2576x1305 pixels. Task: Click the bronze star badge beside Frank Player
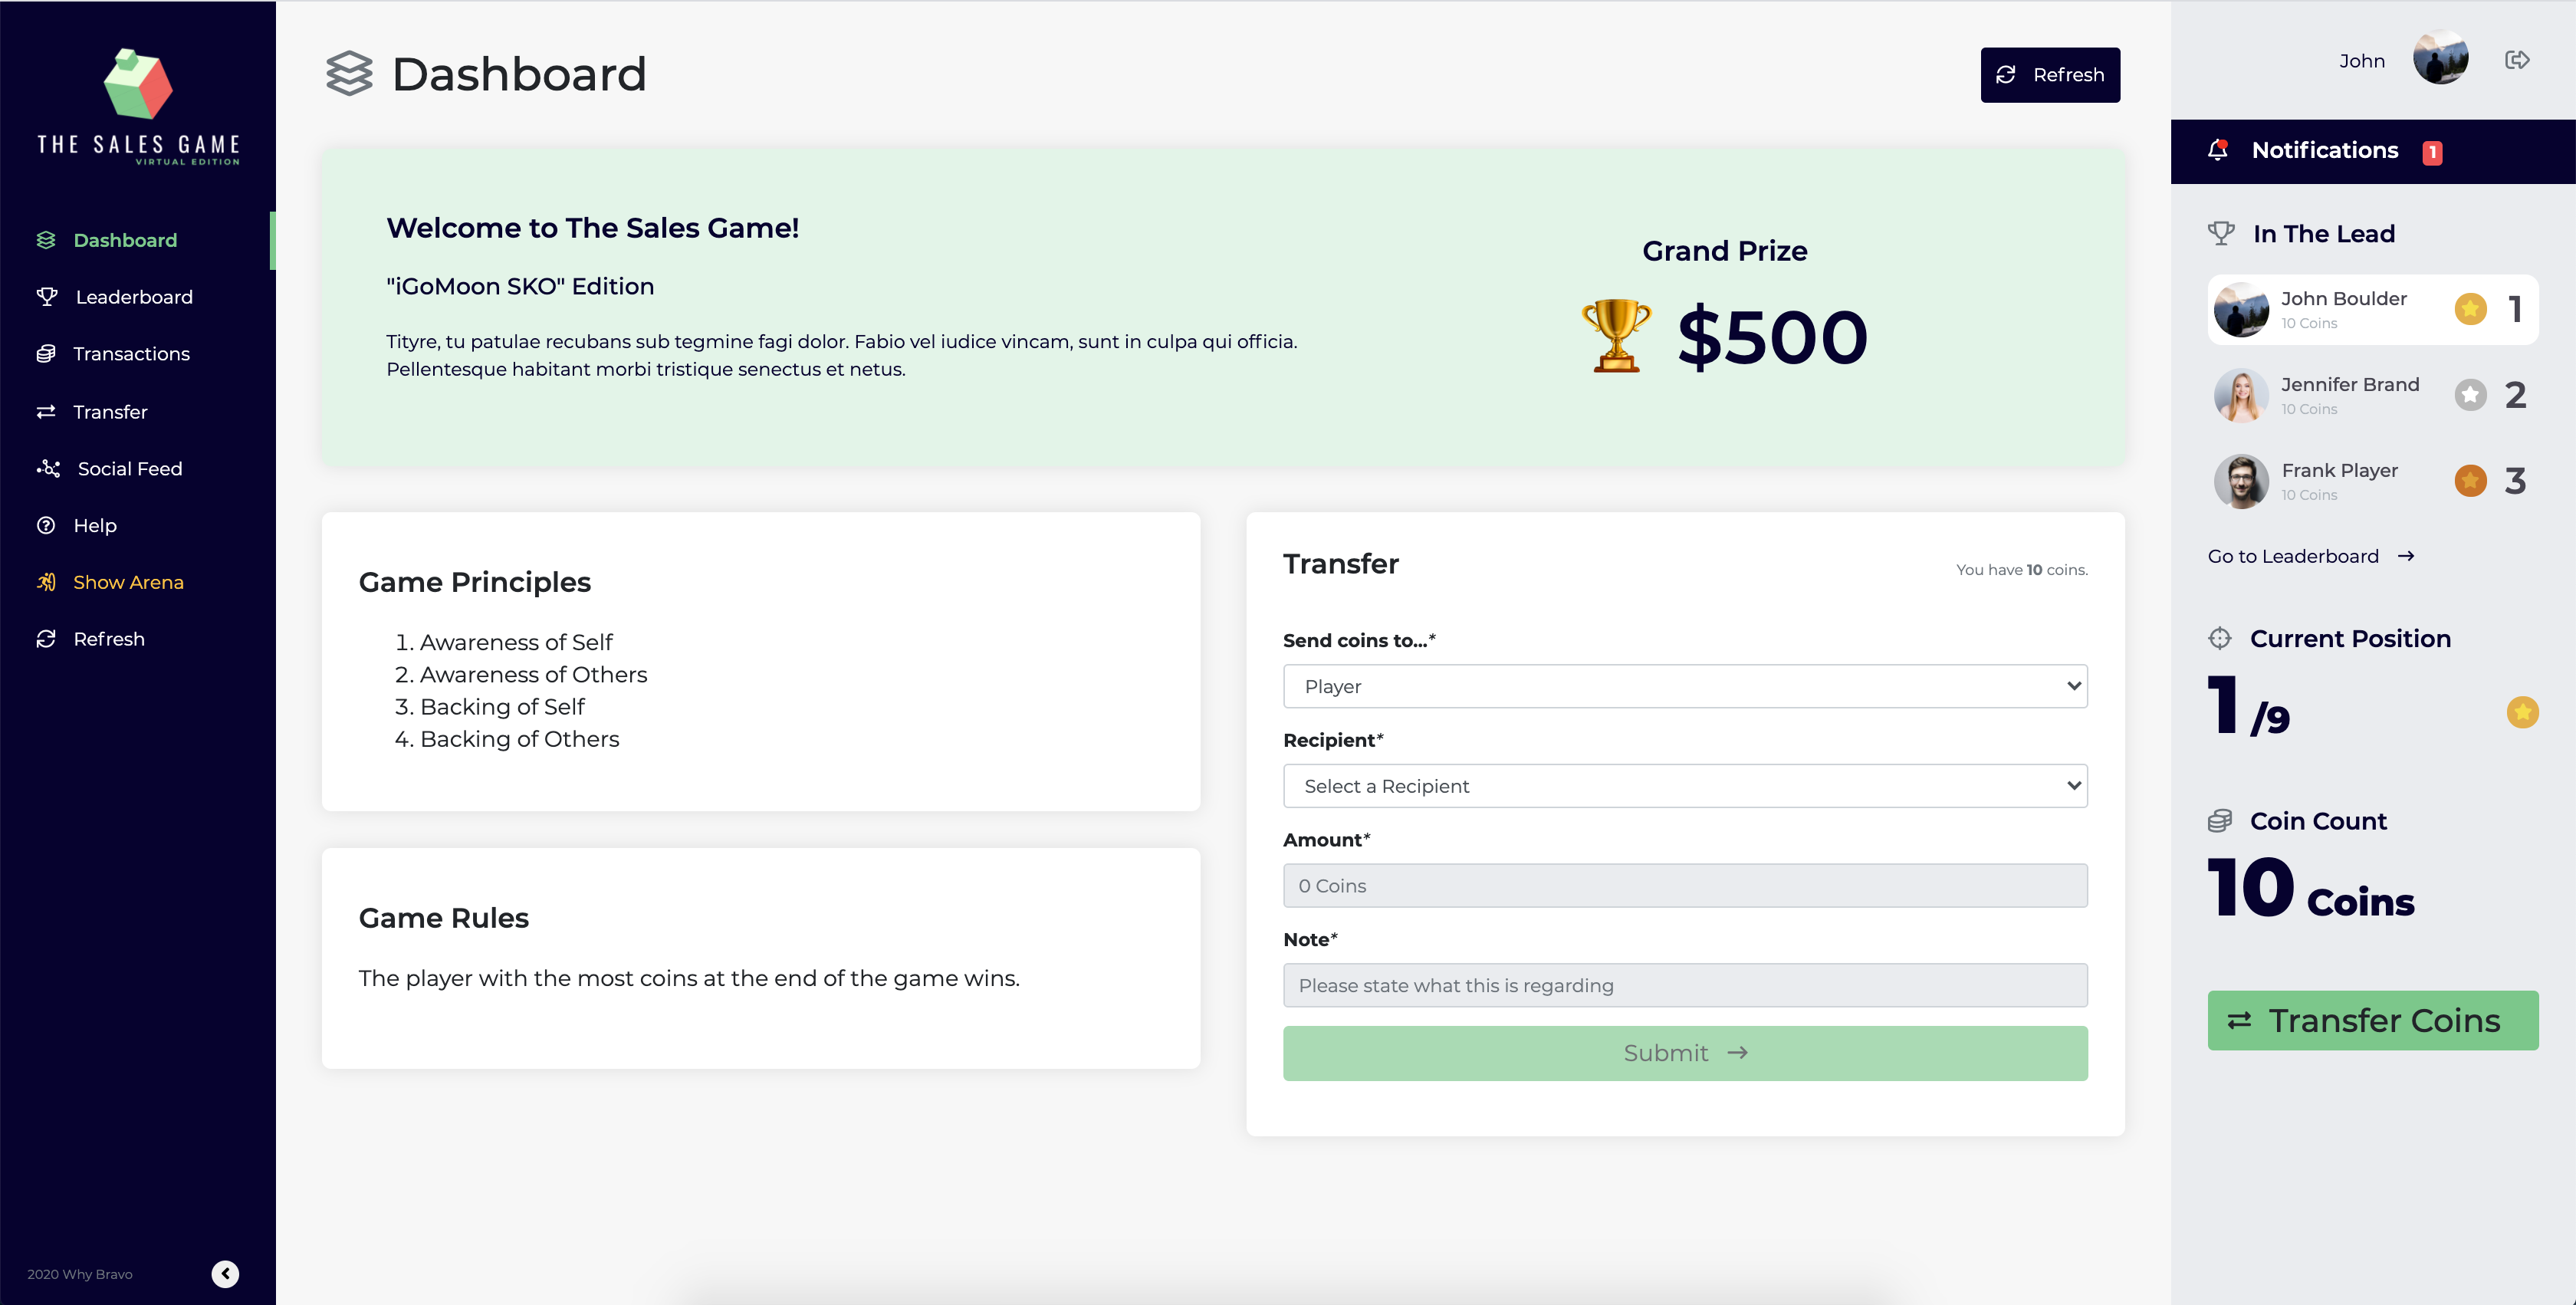[x=2470, y=481]
